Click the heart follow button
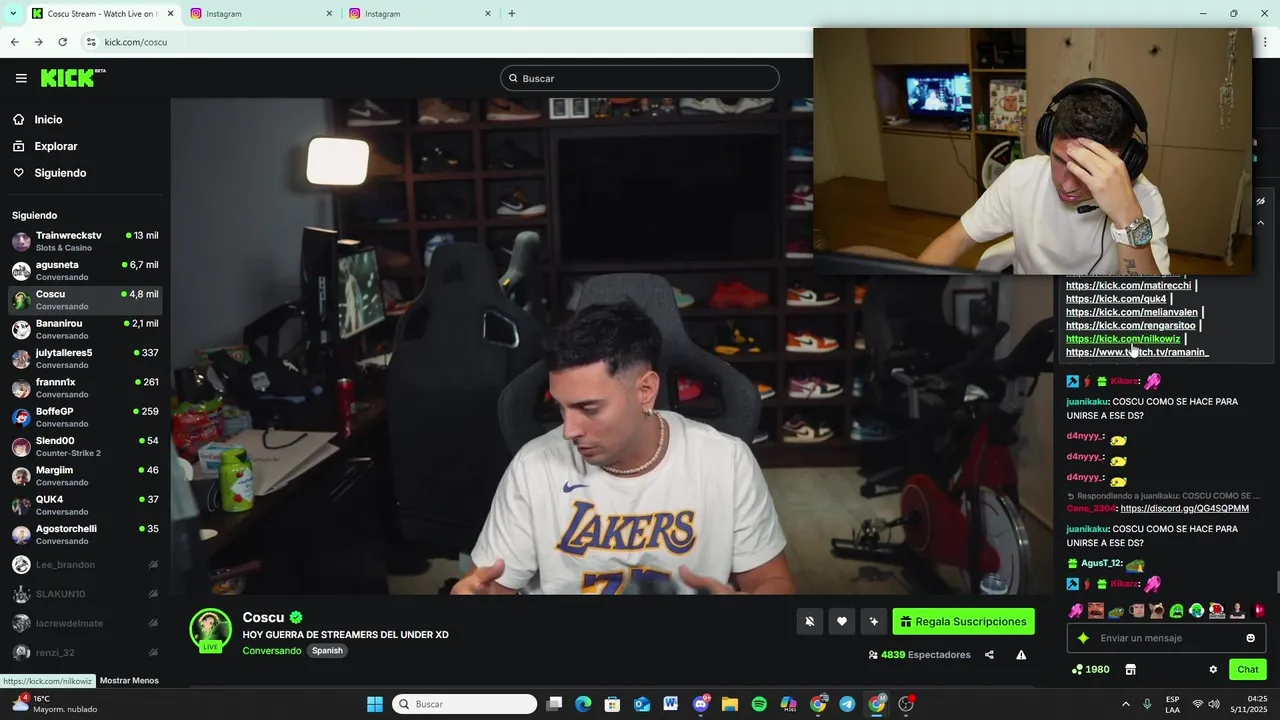 [x=842, y=622]
